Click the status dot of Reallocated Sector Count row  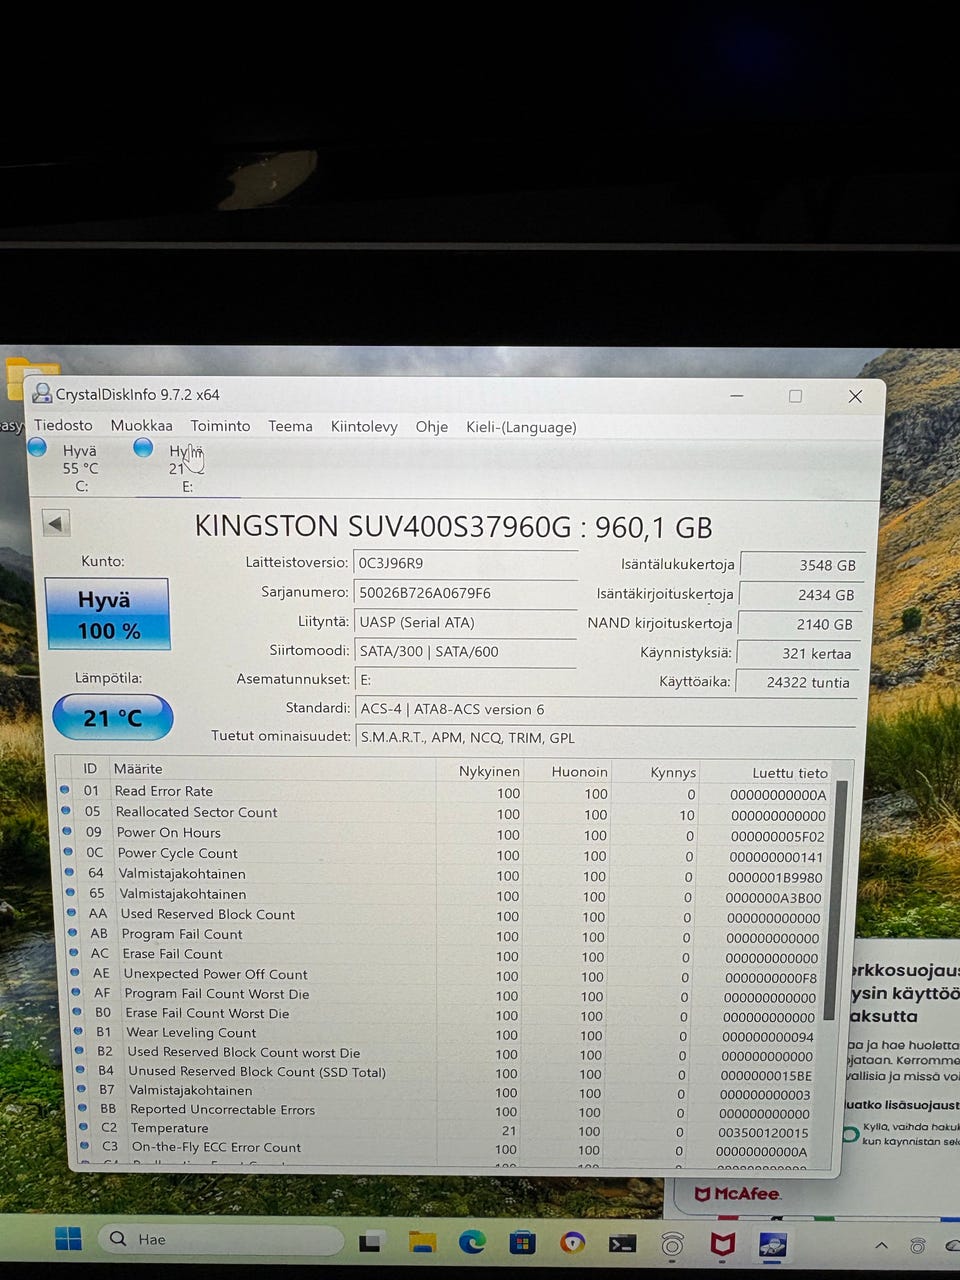click(66, 811)
